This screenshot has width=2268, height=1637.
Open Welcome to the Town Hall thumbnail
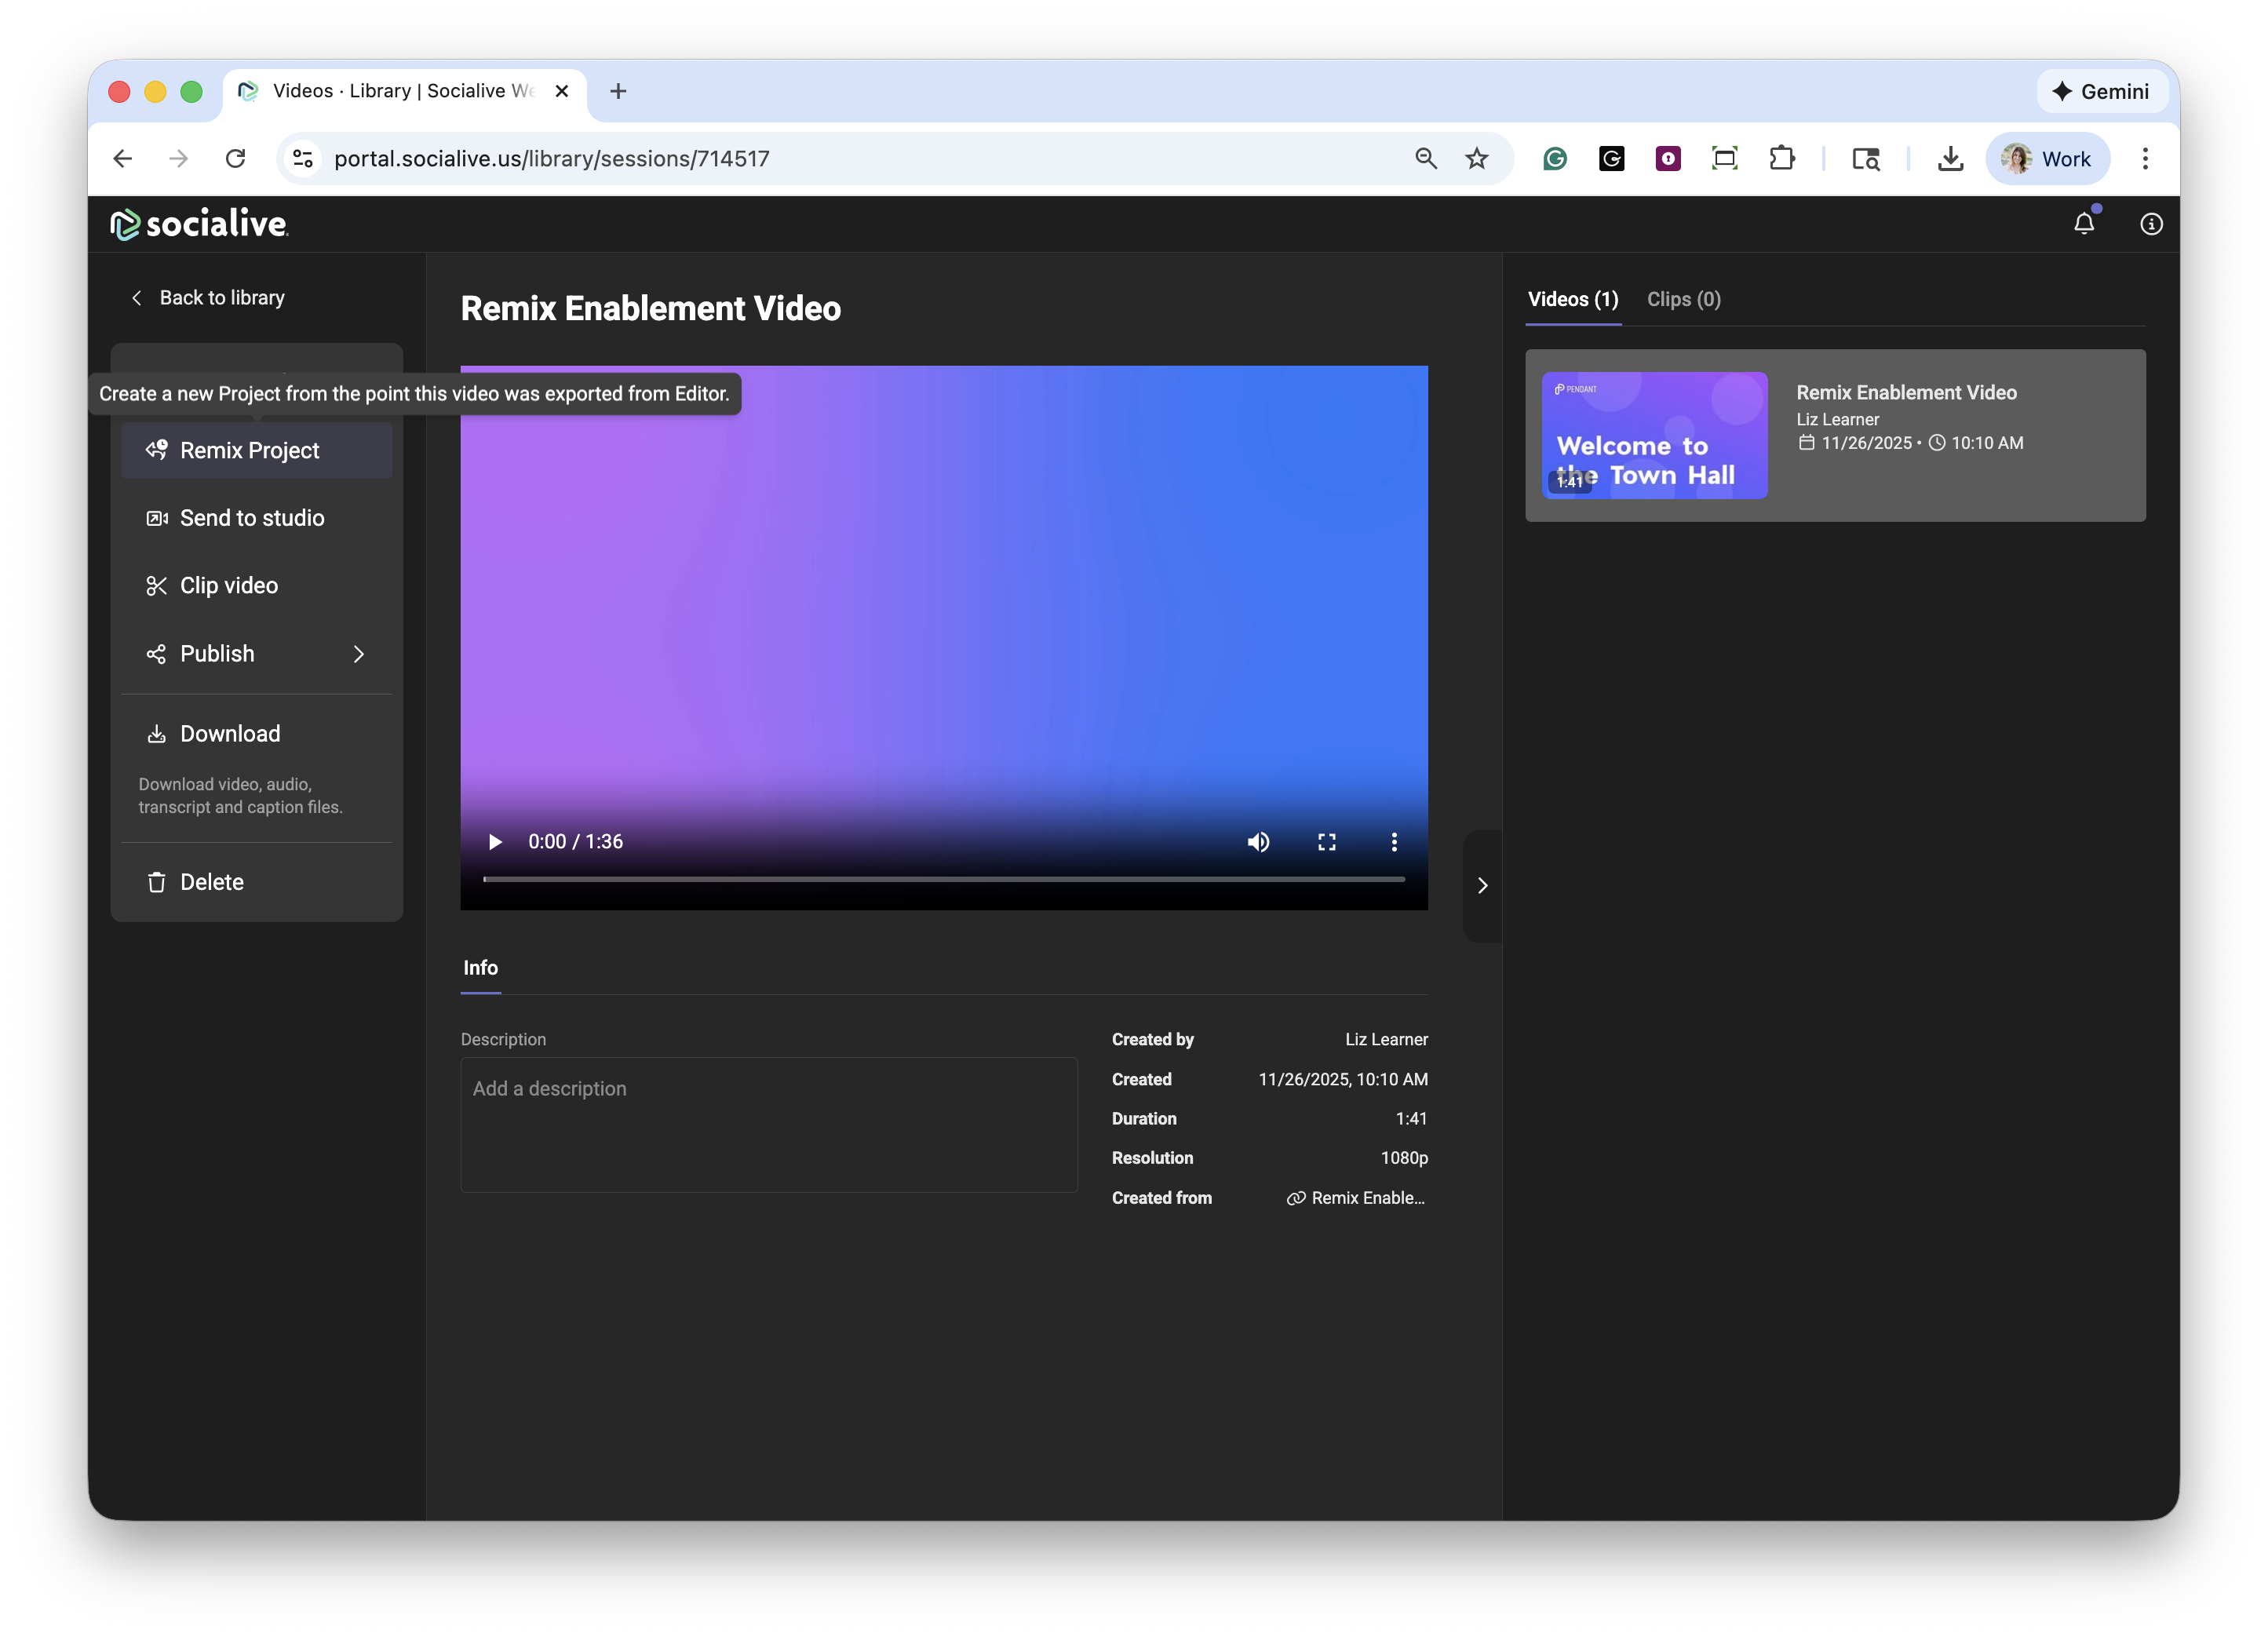tap(1654, 435)
